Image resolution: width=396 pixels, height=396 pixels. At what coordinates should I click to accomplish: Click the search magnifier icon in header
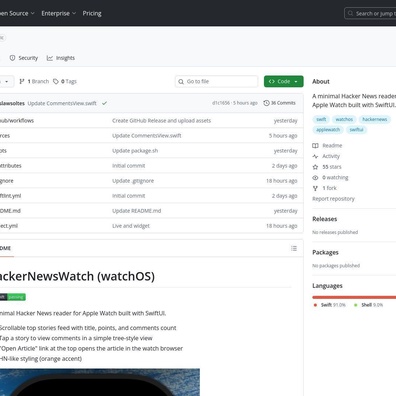pos(350,13)
